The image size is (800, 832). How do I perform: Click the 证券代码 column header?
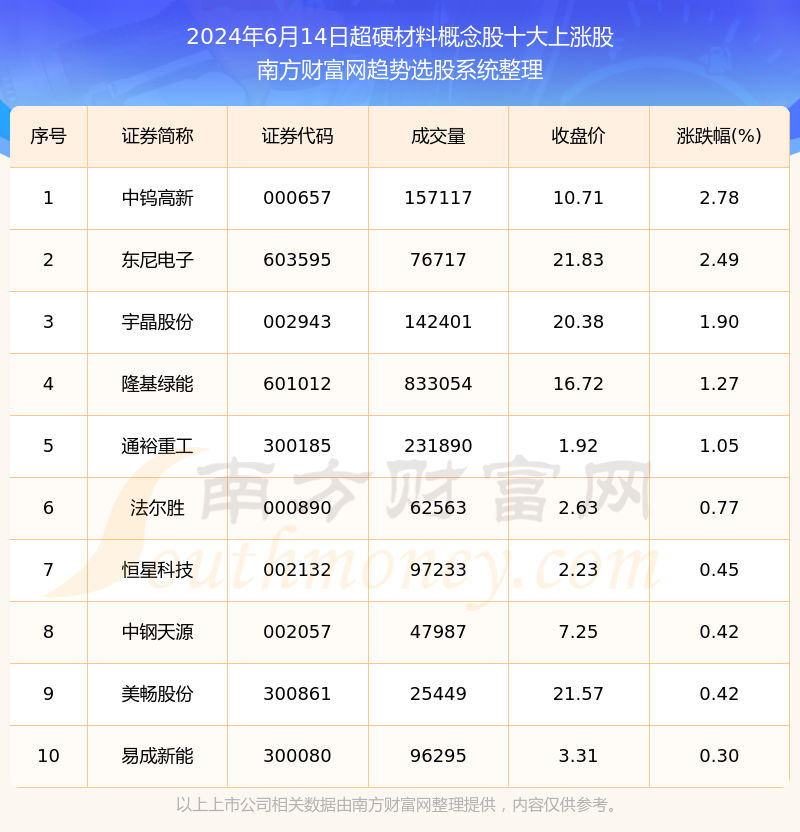pos(297,136)
